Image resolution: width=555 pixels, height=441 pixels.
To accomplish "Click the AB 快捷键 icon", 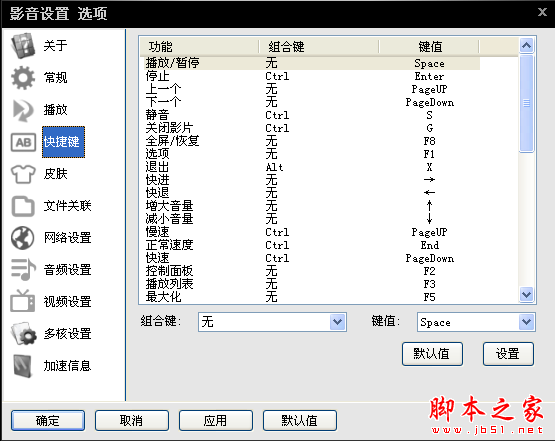I will [23, 142].
